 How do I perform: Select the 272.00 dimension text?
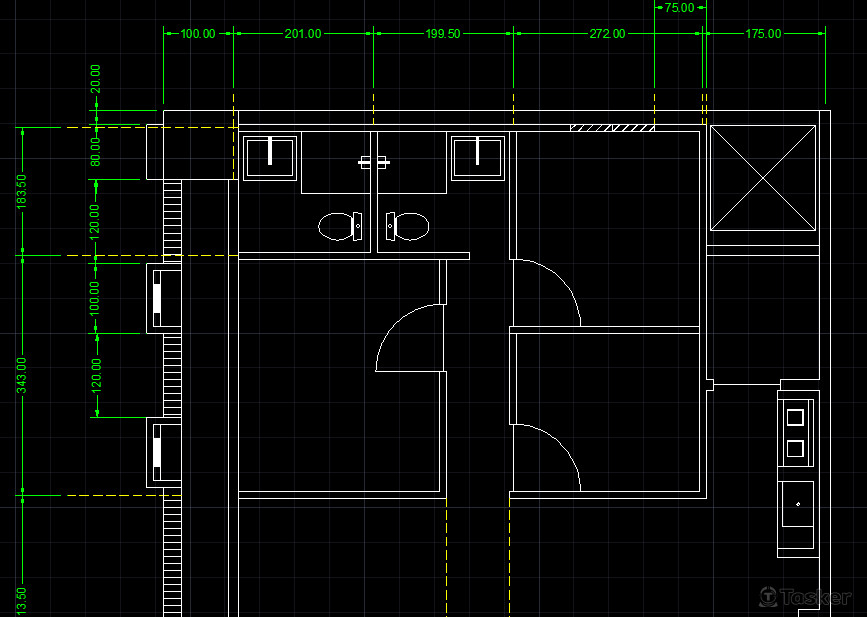coord(607,34)
